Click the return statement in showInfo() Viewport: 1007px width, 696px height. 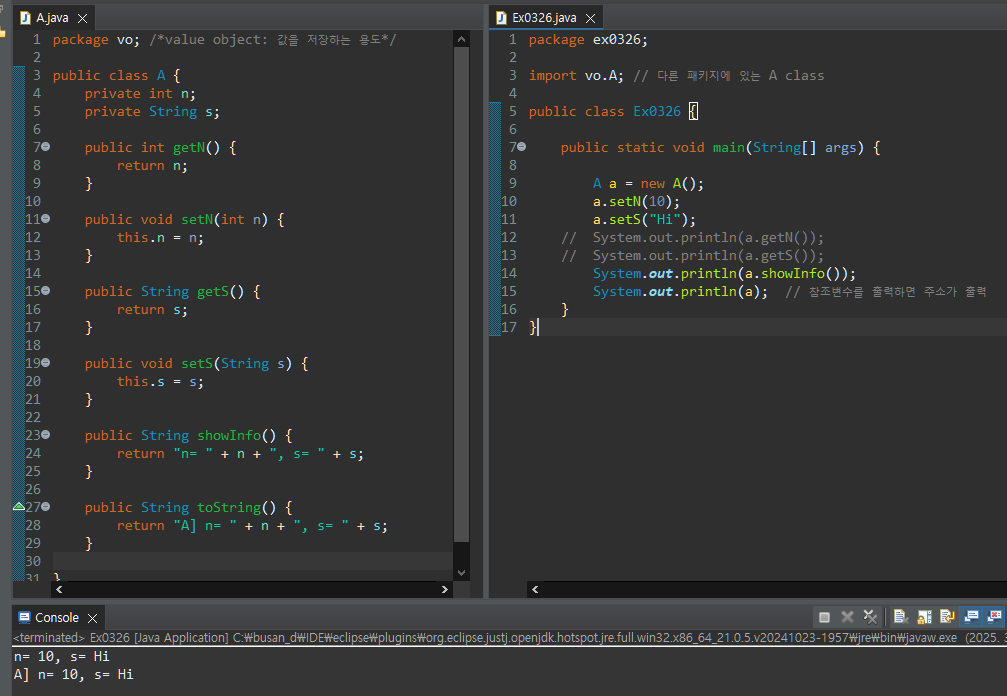240,454
